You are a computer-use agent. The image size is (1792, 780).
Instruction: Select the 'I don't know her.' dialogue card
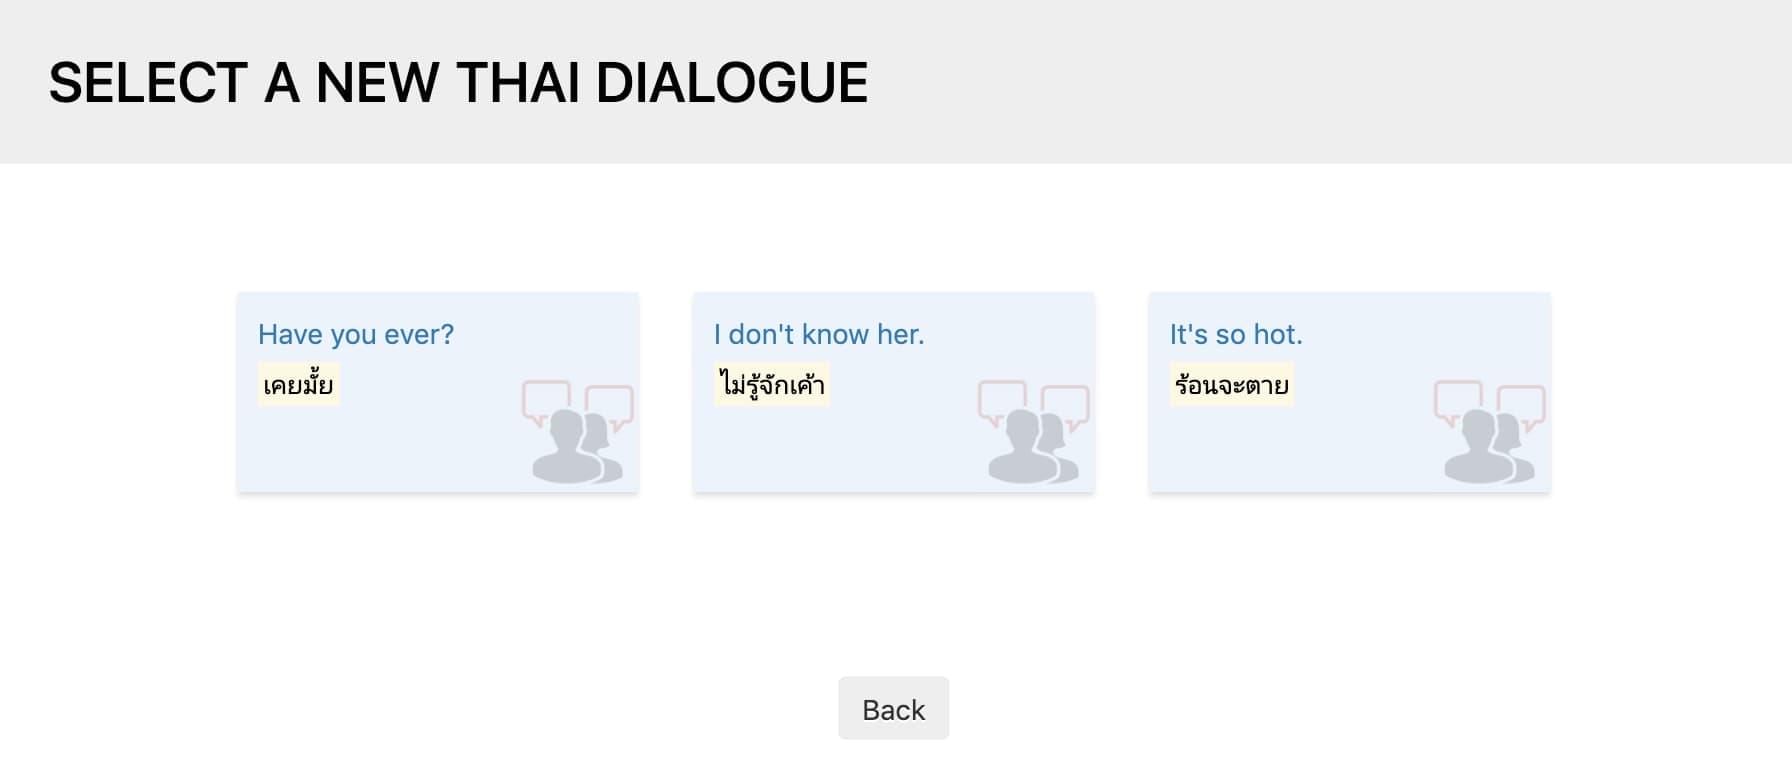(x=894, y=392)
